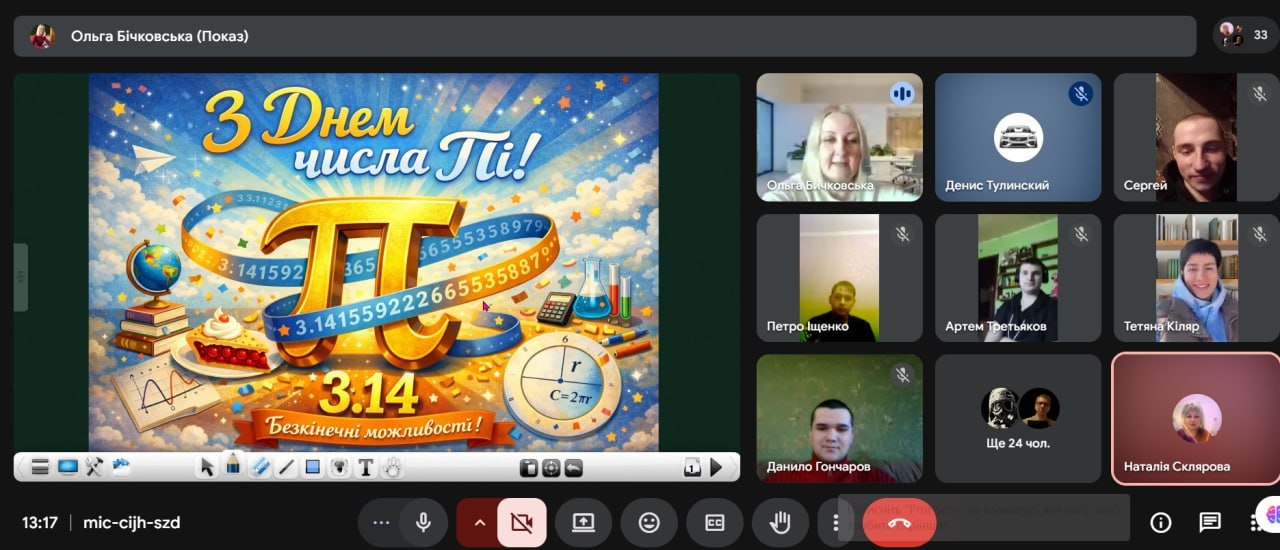Open audio options via the three-dot button beside the mic
1280x550 pixels.
click(380, 522)
